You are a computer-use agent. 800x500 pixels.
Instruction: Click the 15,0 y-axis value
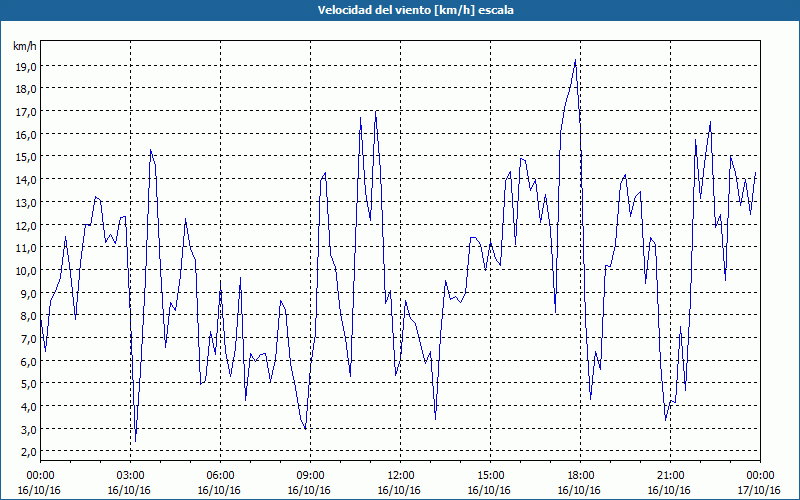tap(27, 157)
